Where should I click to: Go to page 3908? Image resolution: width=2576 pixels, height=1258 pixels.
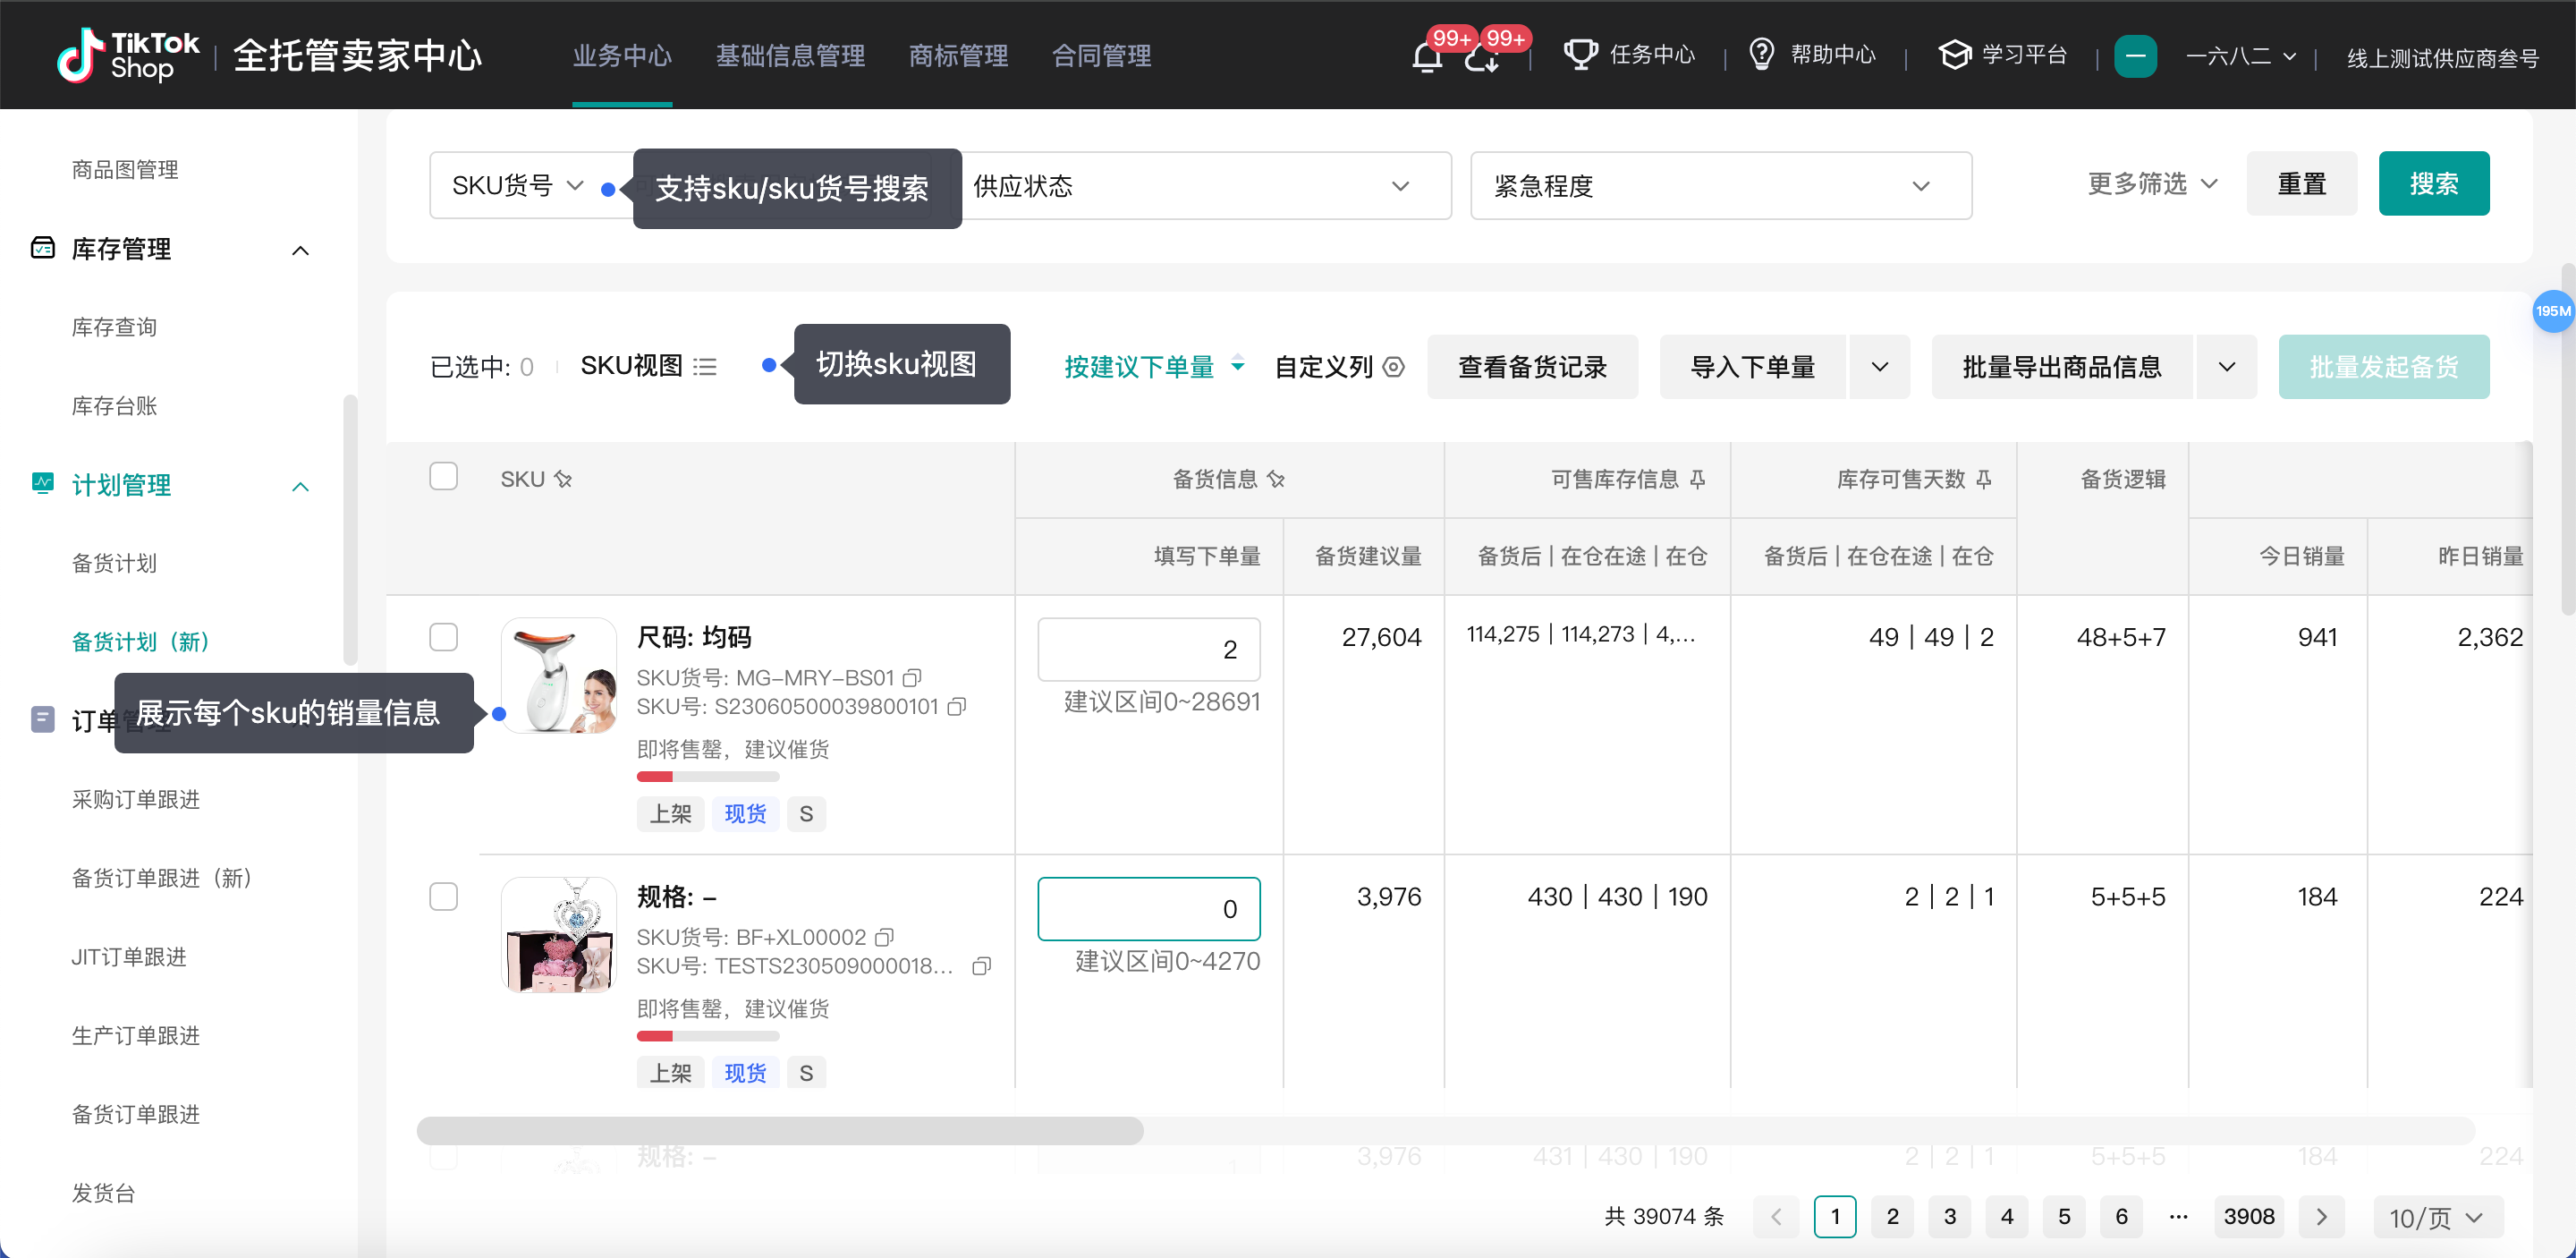click(x=2249, y=1216)
